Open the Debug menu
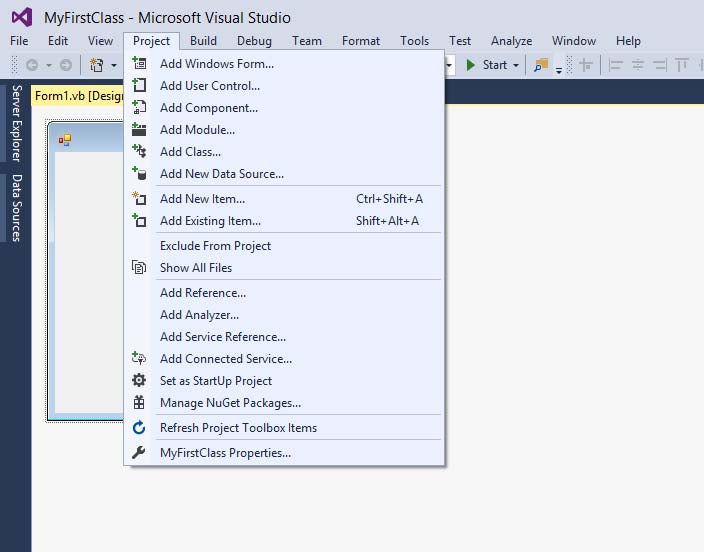 click(254, 41)
